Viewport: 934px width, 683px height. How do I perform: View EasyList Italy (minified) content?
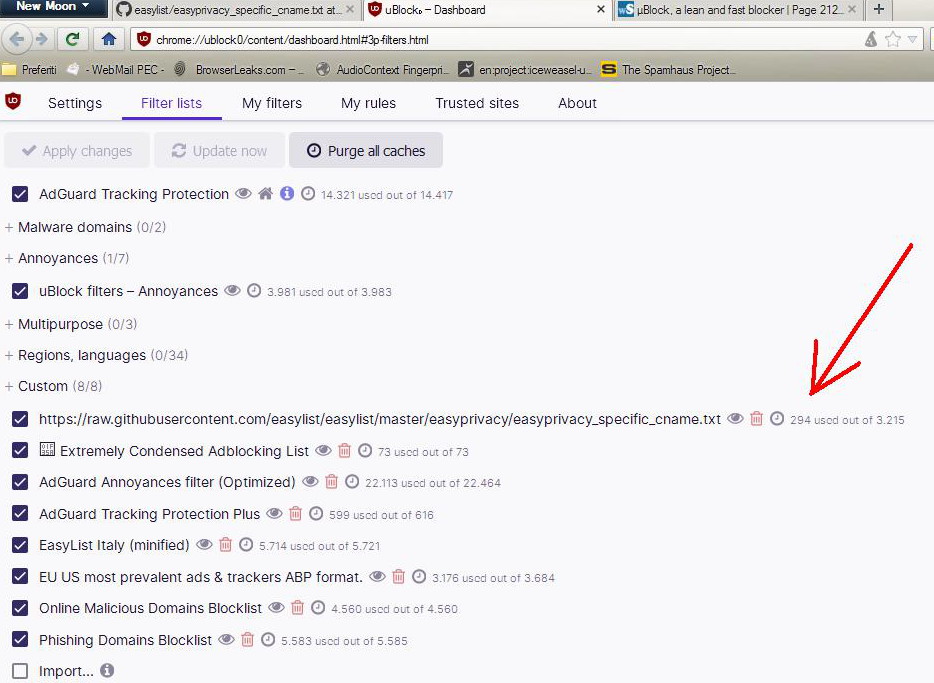pos(204,545)
